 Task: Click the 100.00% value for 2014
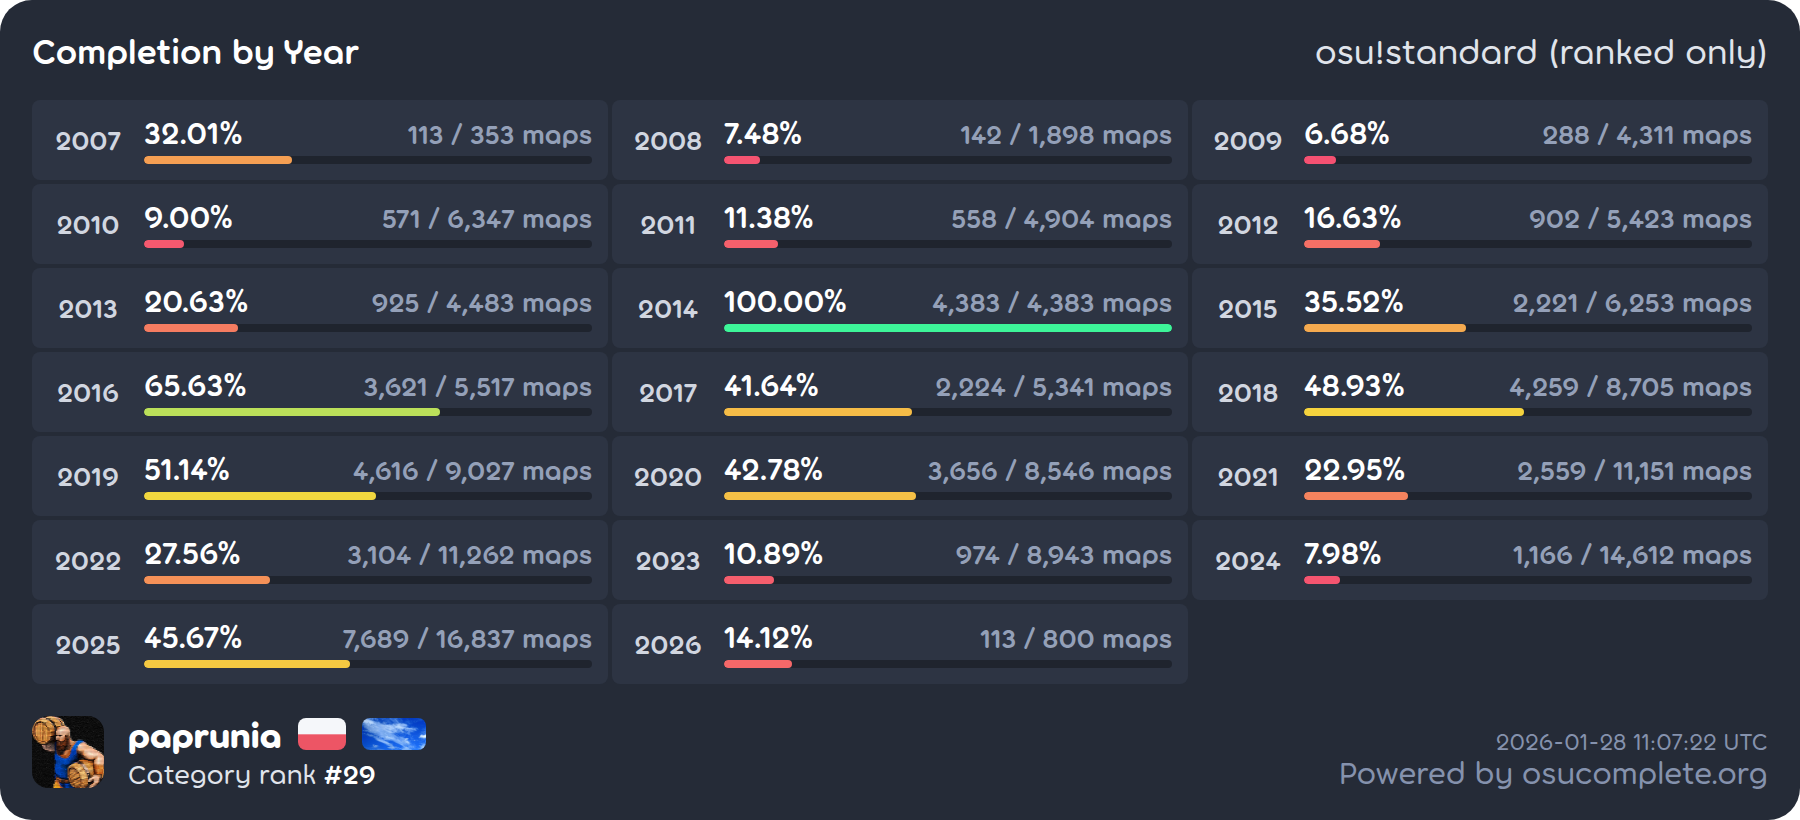coord(785,302)
